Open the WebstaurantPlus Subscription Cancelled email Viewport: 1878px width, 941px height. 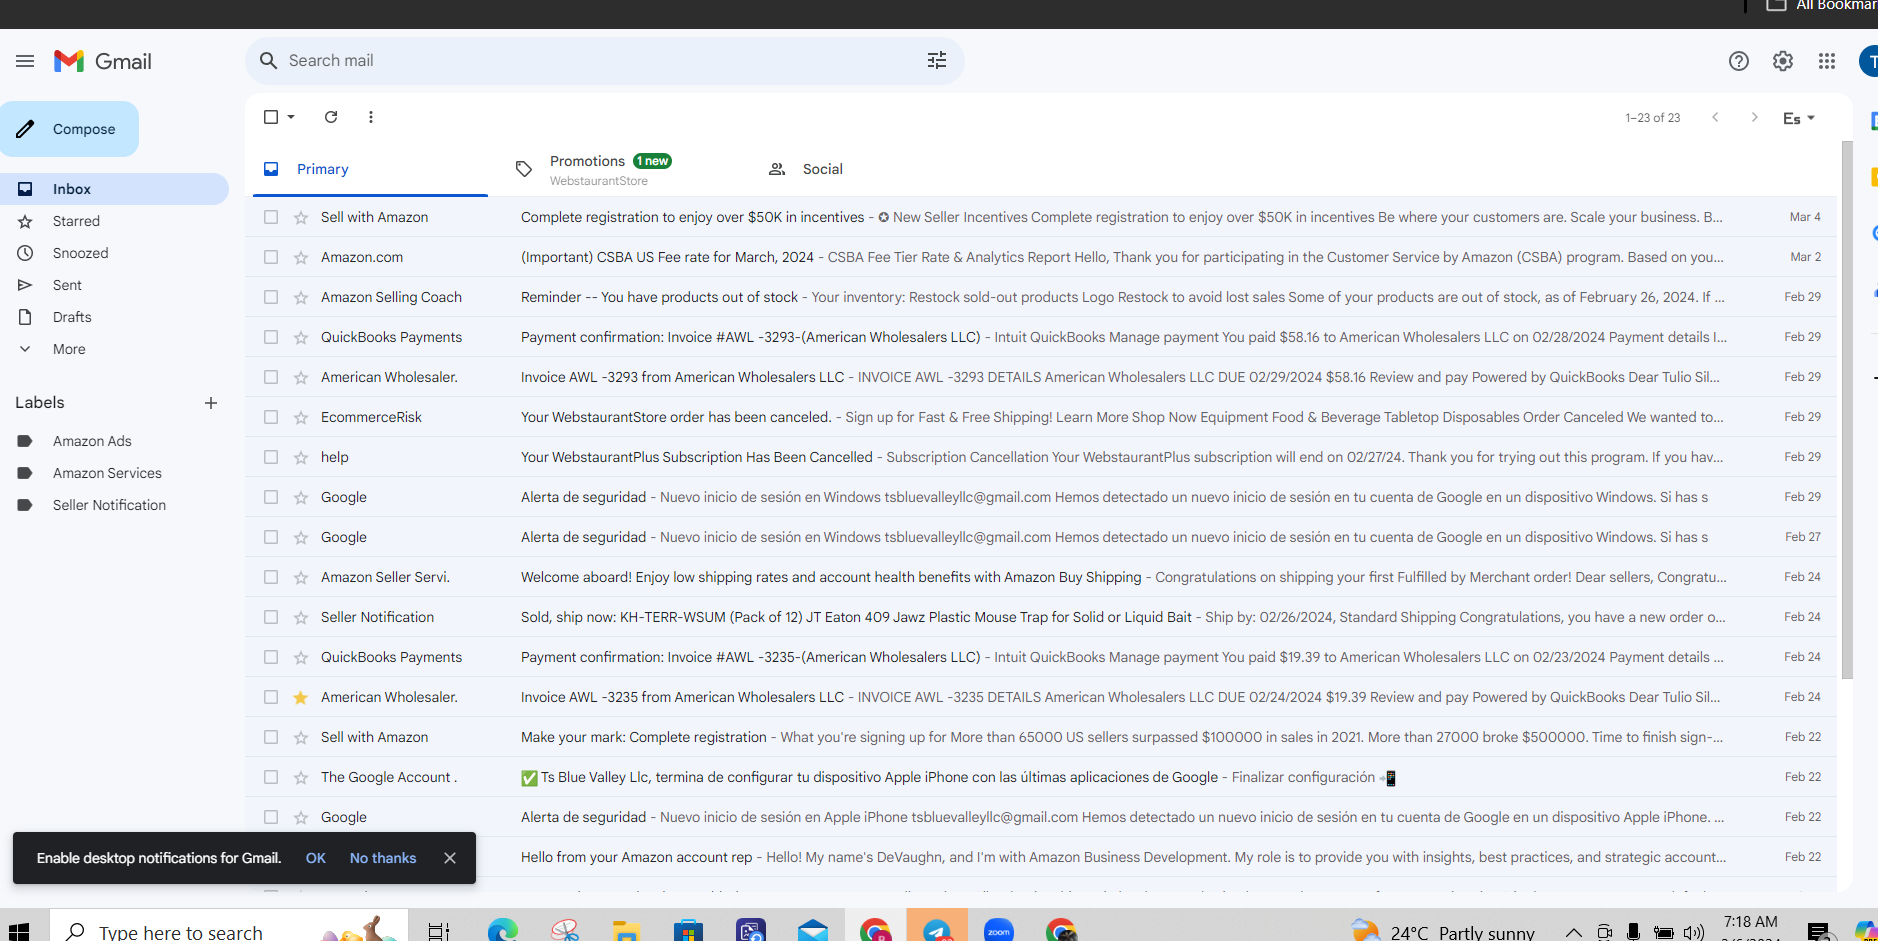tap(1040, 457)
